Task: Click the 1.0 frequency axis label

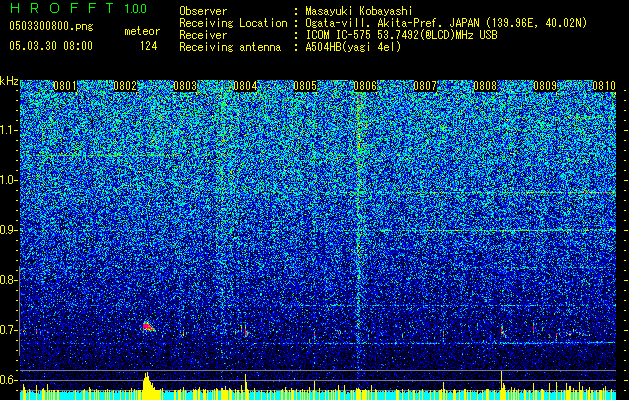Action: click(8, 180)
